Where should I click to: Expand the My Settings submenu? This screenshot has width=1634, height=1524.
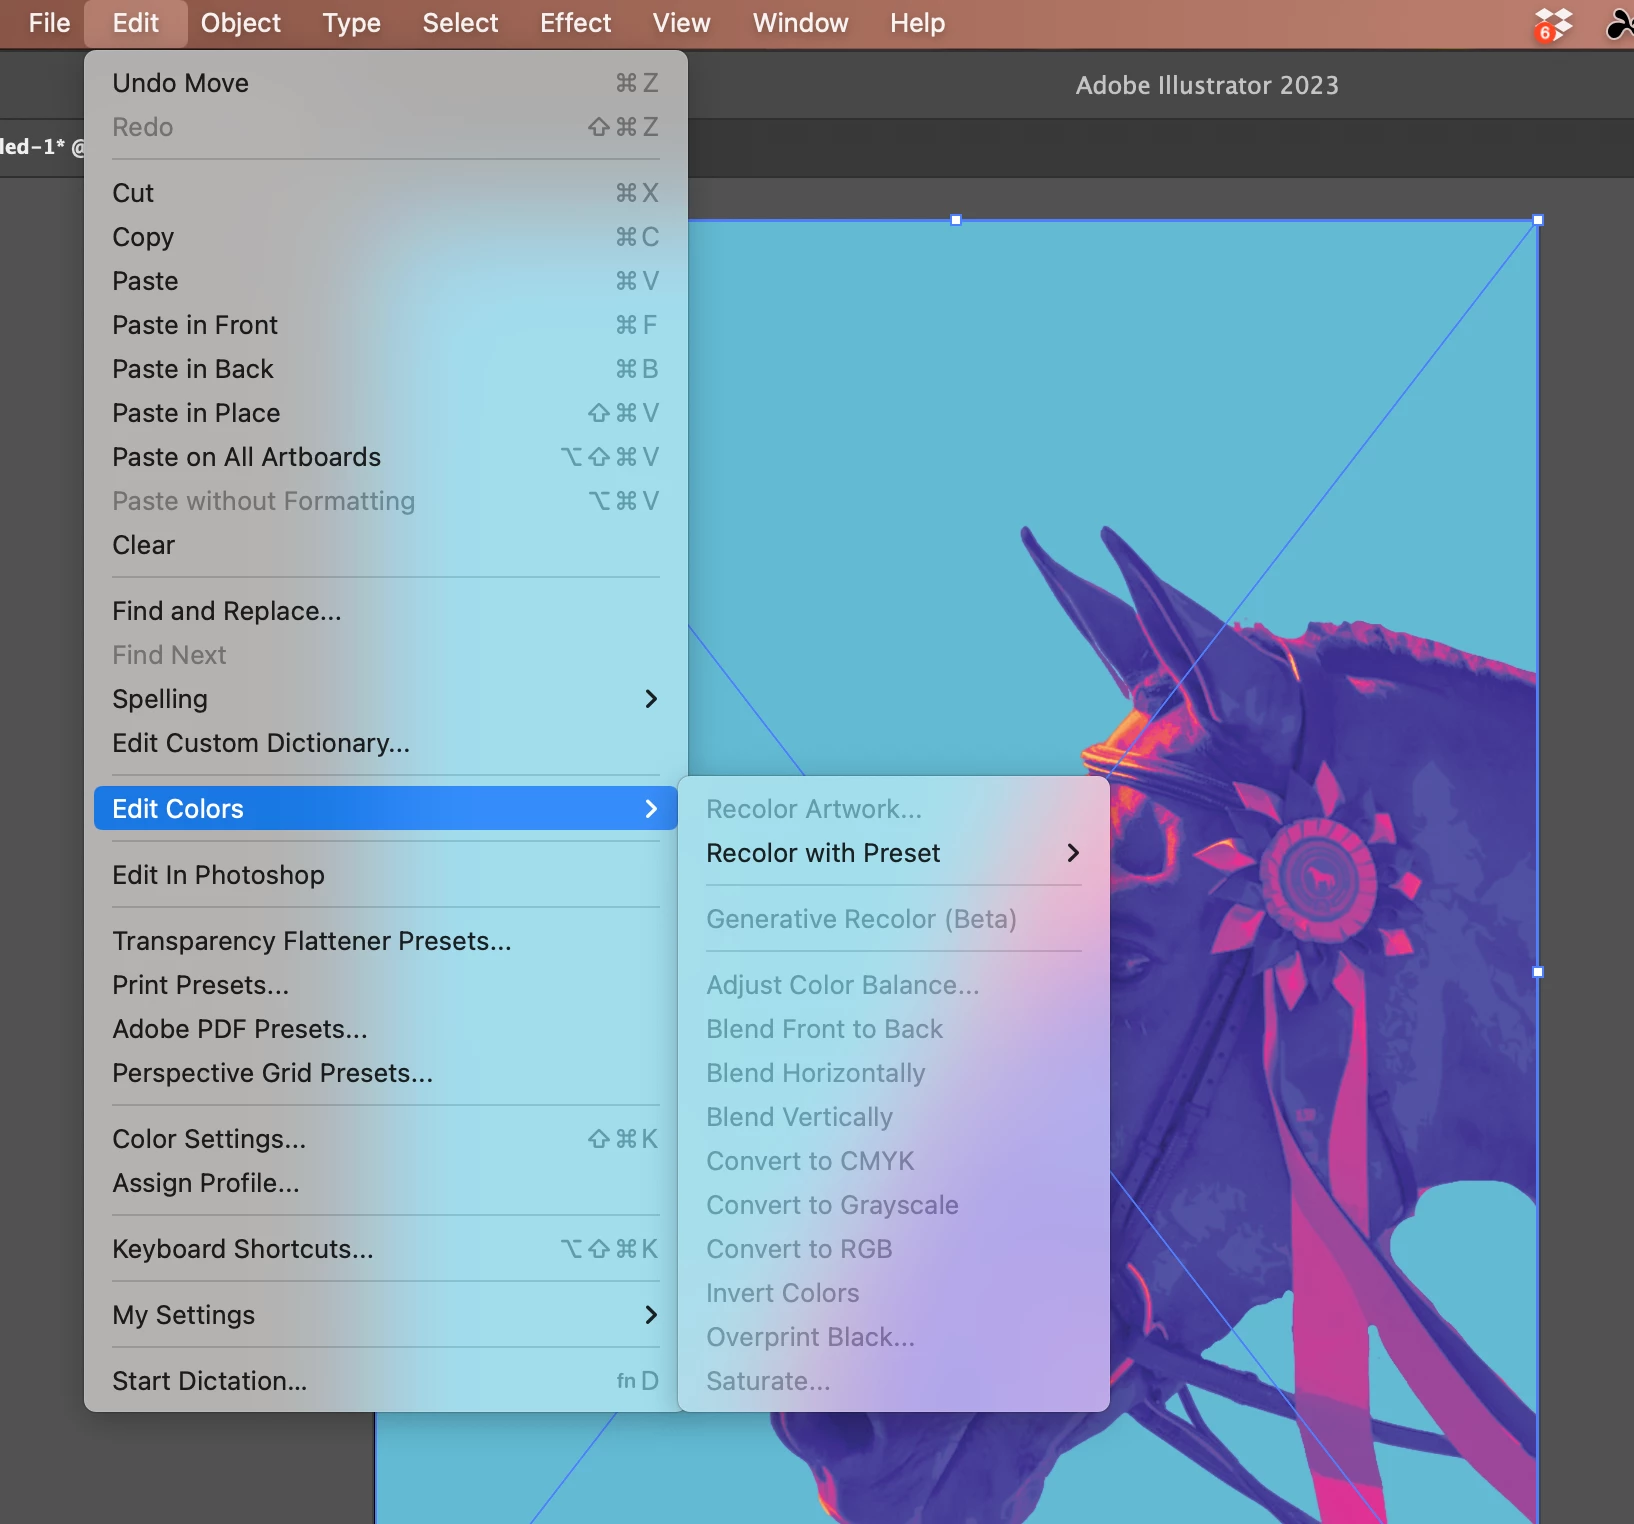tap(385, 1315)
